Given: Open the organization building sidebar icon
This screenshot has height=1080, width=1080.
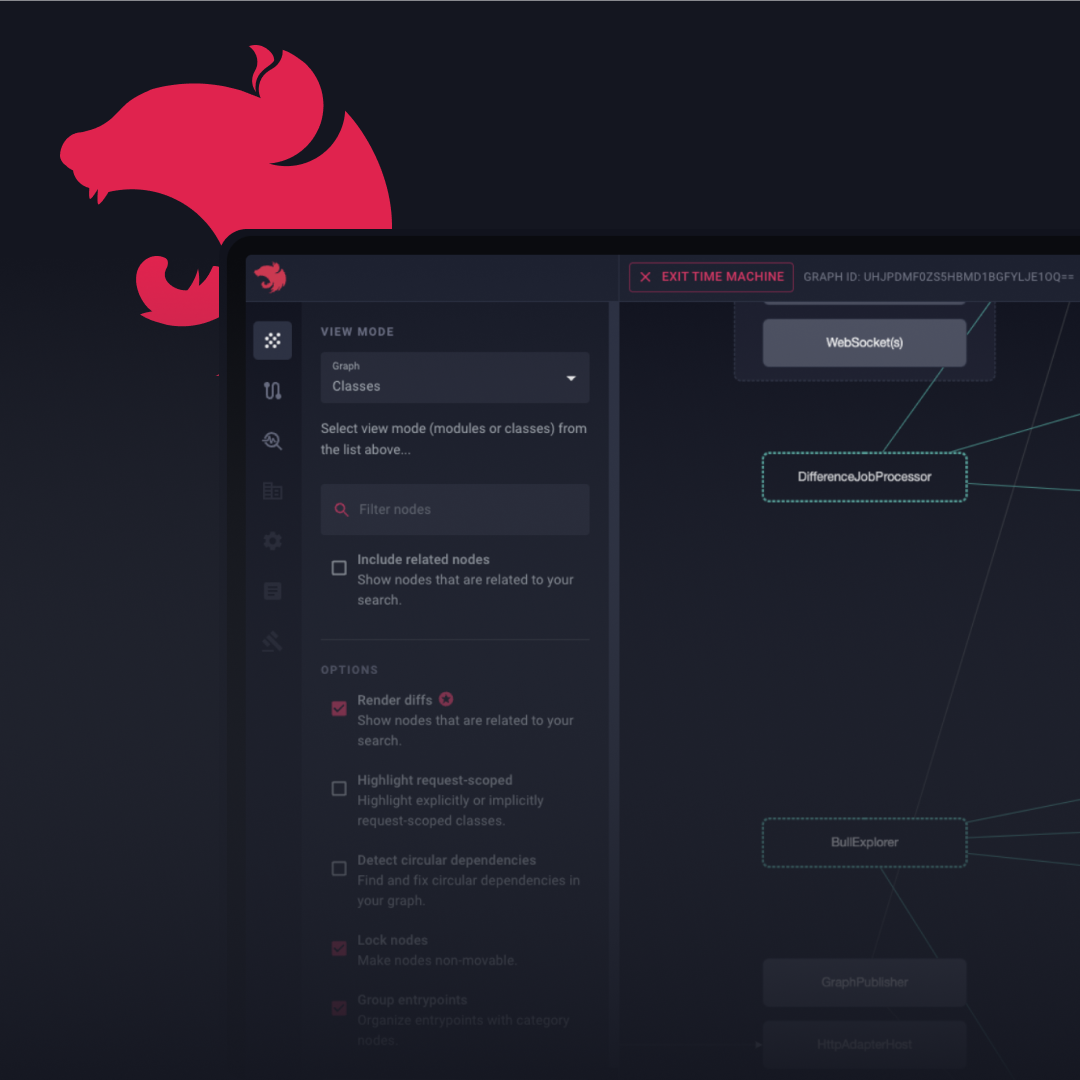Looking at the screenshot, I should [x=273, y=491].
